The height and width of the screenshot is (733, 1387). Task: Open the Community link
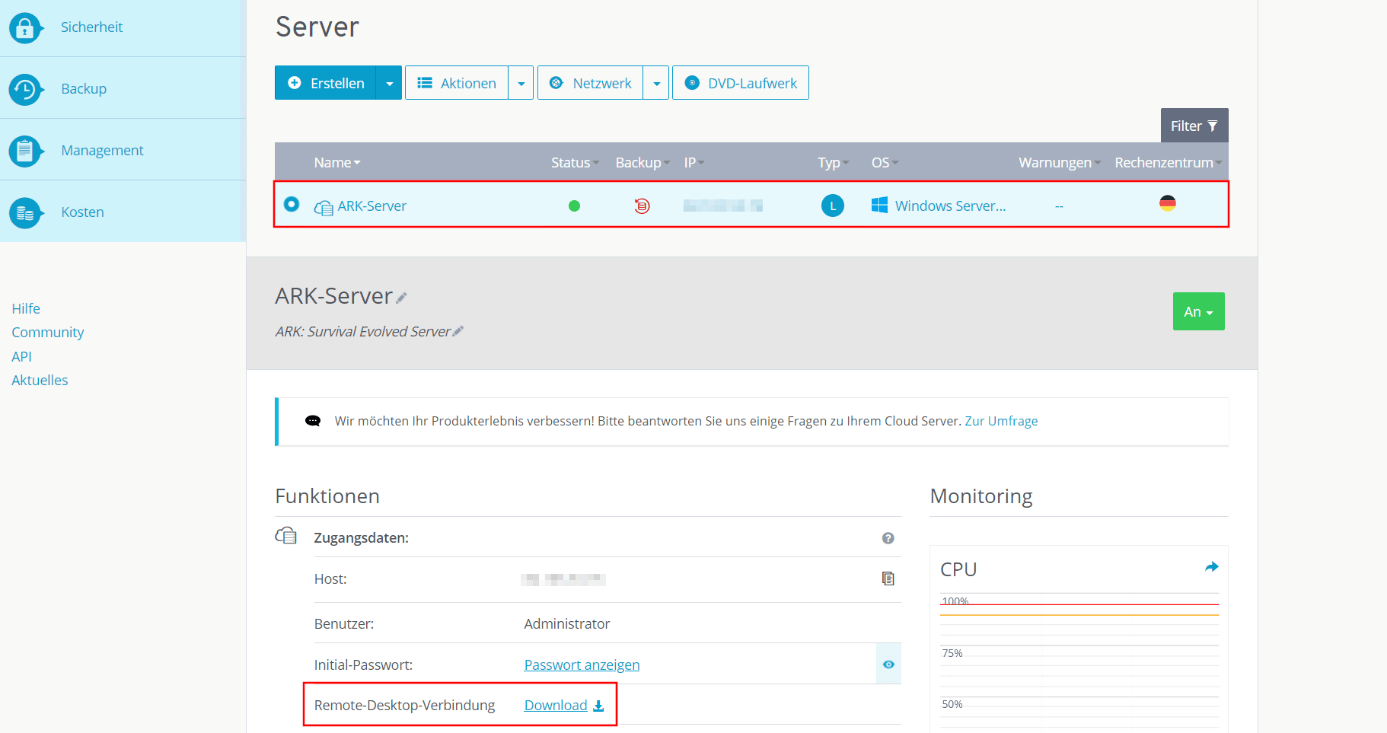click(48, 332)
